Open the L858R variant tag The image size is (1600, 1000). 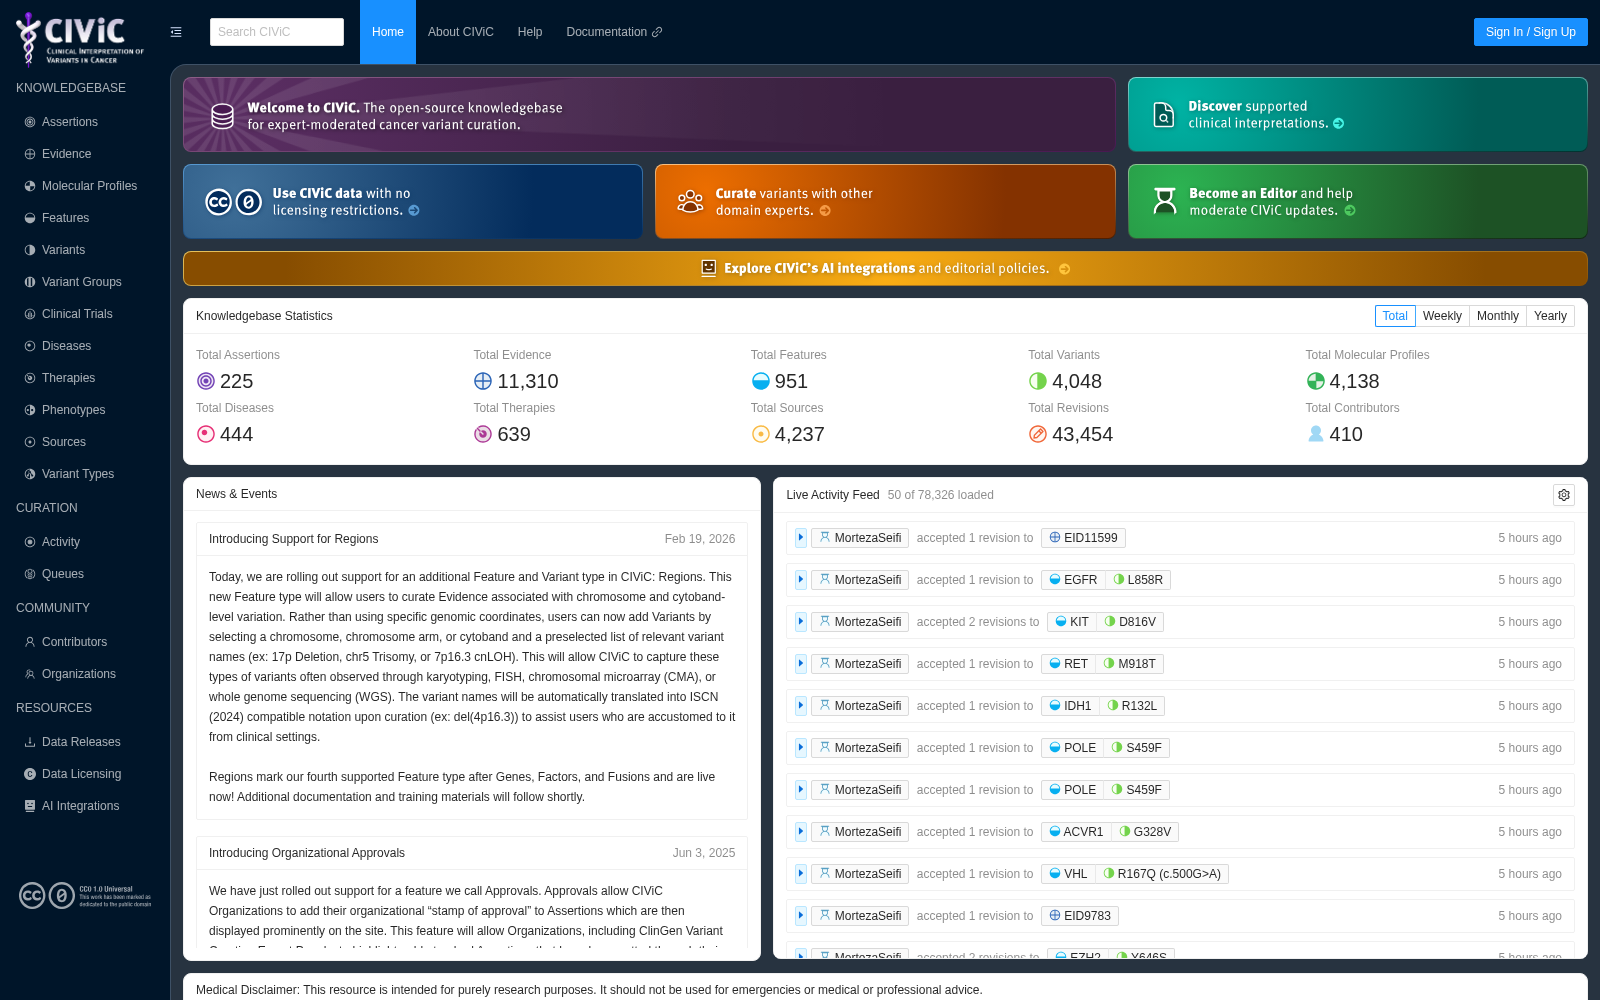pos(1138,580)
